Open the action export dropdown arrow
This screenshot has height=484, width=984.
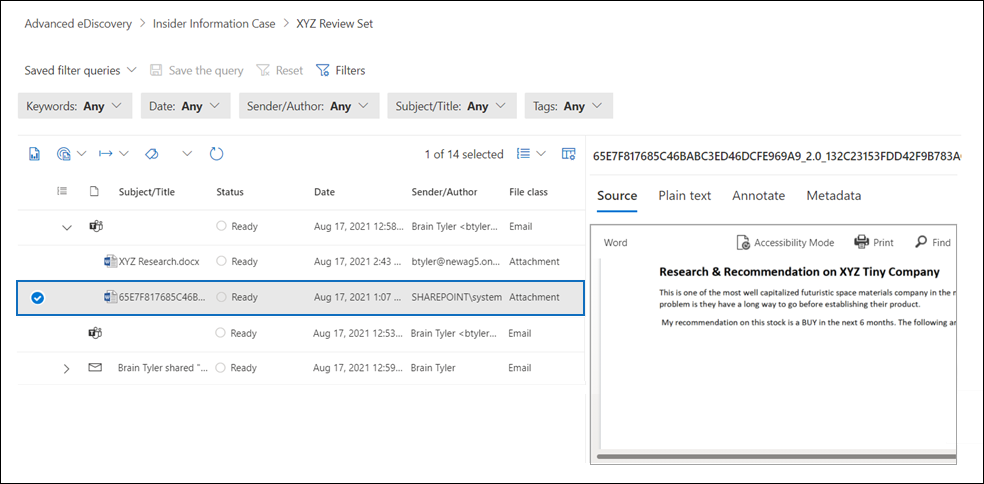pyautogui.click(x=124, y=154)
